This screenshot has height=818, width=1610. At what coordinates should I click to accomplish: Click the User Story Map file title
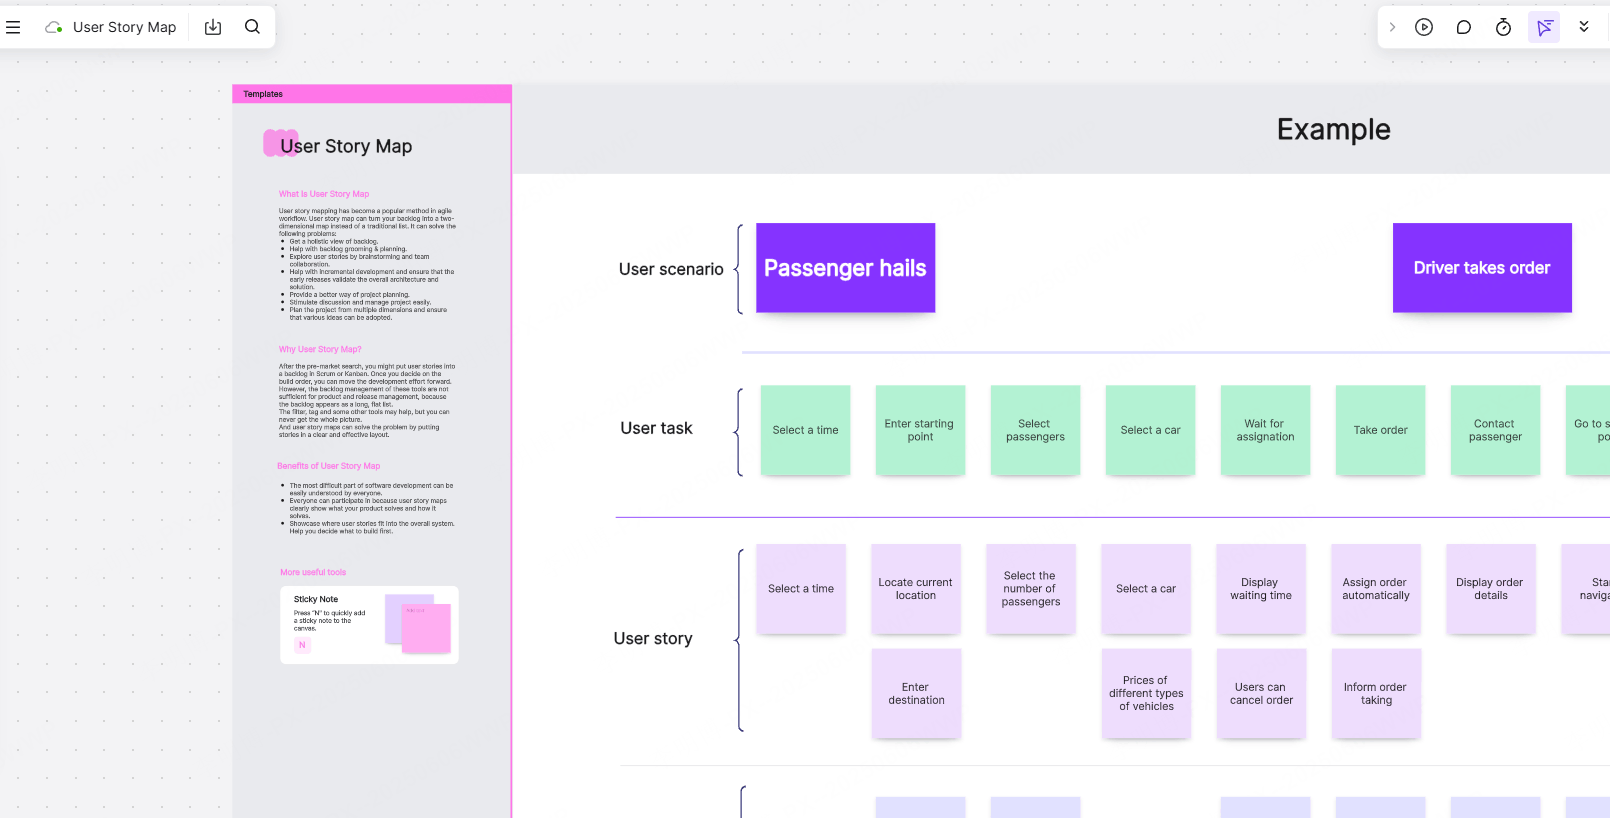pyautogui.click(x=124, y=27)
